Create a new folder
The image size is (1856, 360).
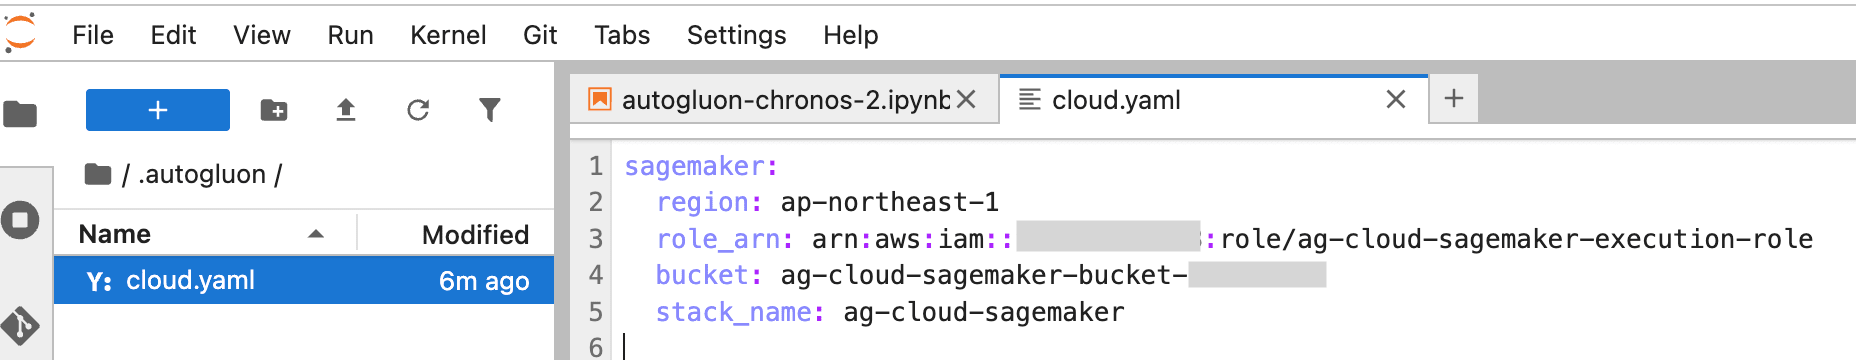tap(274, 110)
